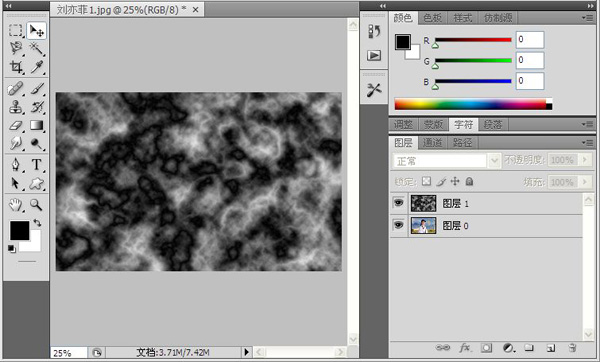Select the Zoom tool

coord(37,205)
